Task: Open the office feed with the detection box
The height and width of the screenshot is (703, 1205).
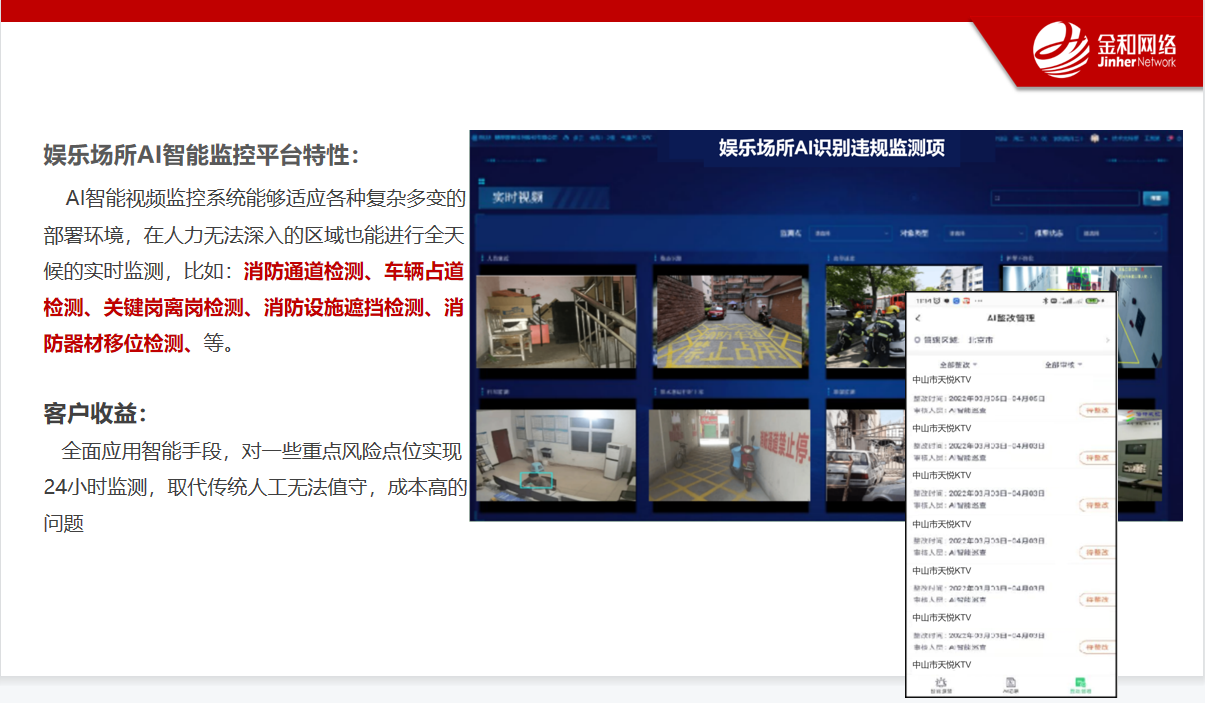Action: click(556, 456)
